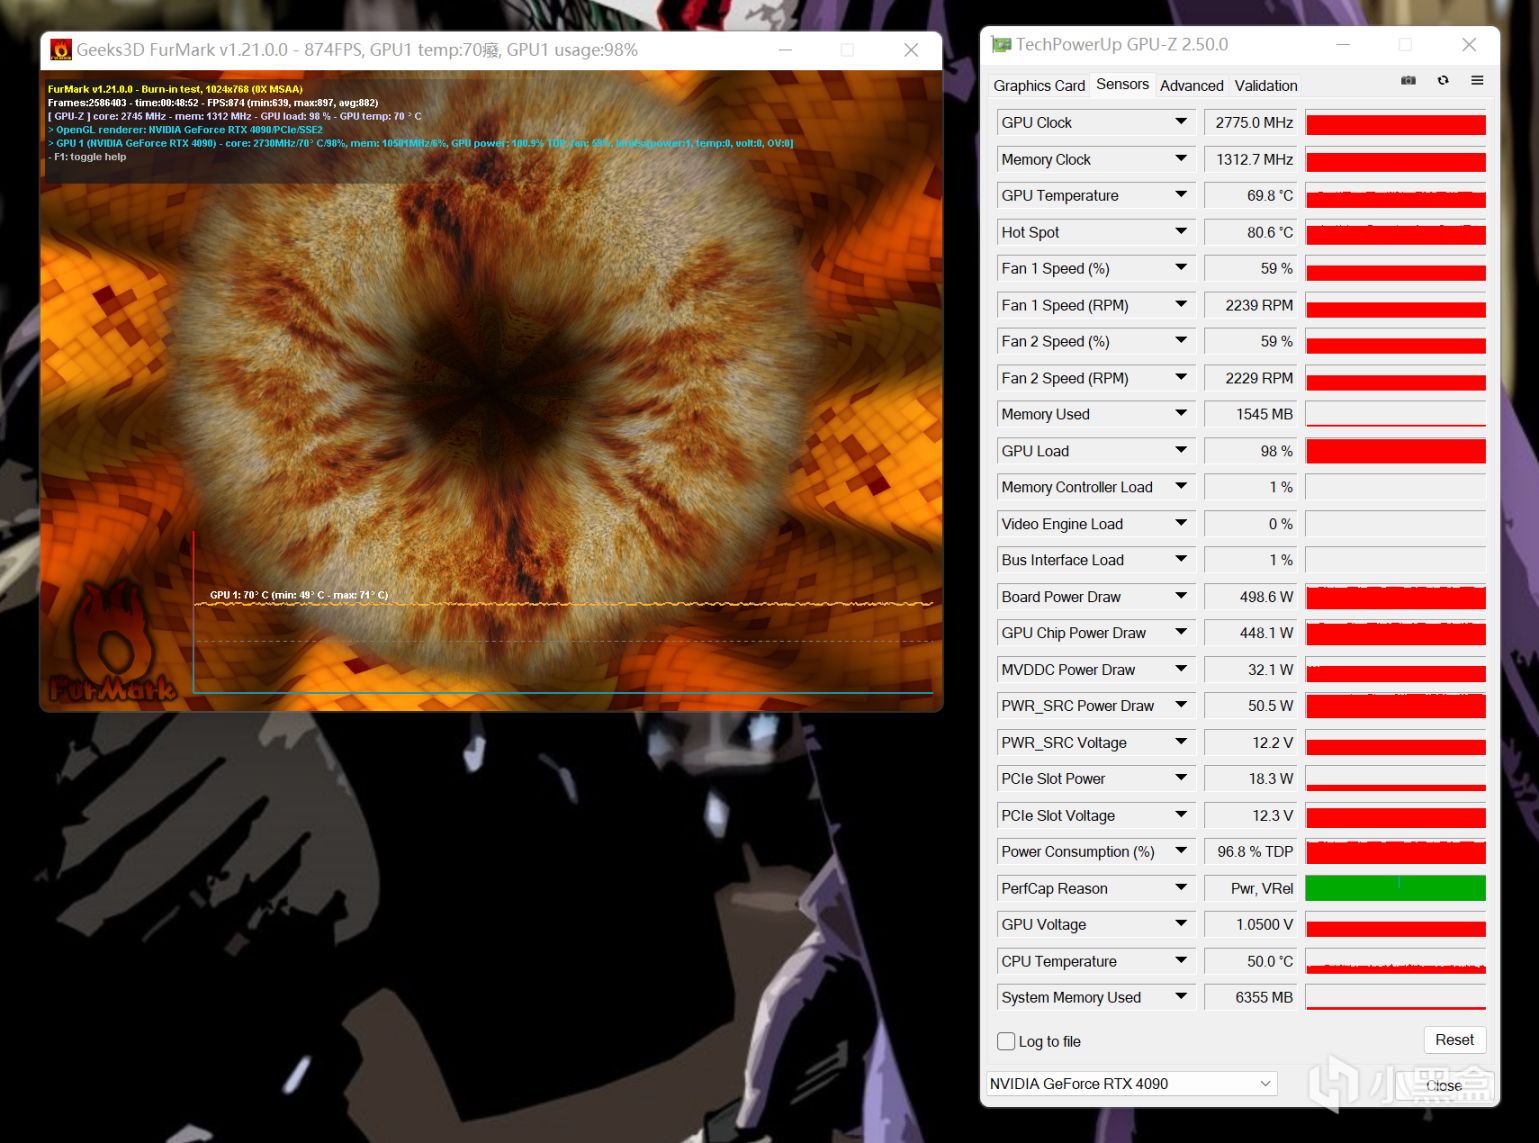
Task: Open the MVDDC Power Draw dropdown
Action: point(1181,670)
